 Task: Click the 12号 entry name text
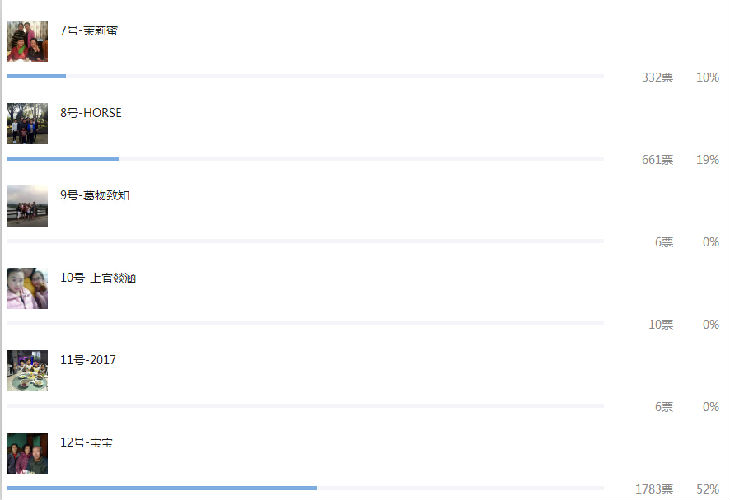click(x=86, y=442)
